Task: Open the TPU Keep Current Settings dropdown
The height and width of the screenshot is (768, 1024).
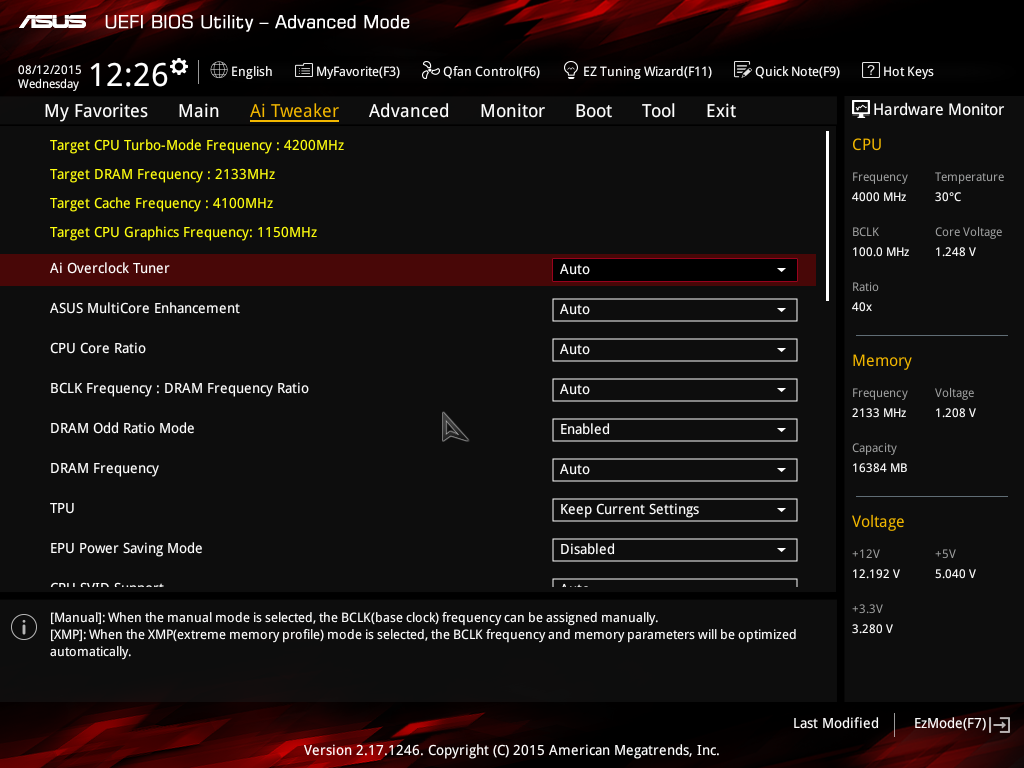Action: point(675,509)
